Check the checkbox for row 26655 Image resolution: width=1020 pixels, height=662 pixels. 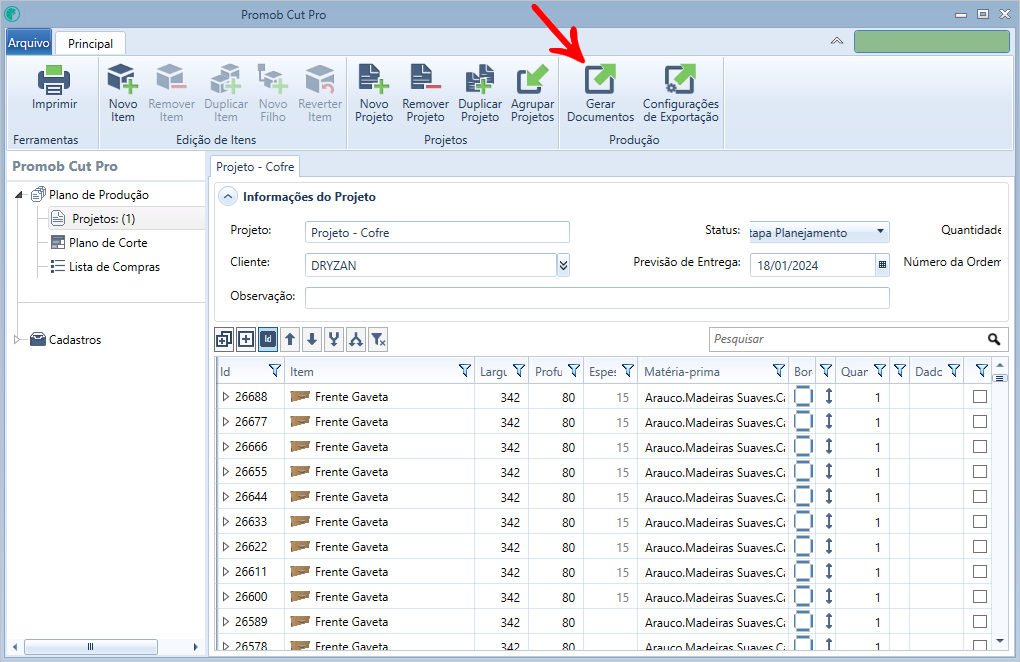pos(980,471)
